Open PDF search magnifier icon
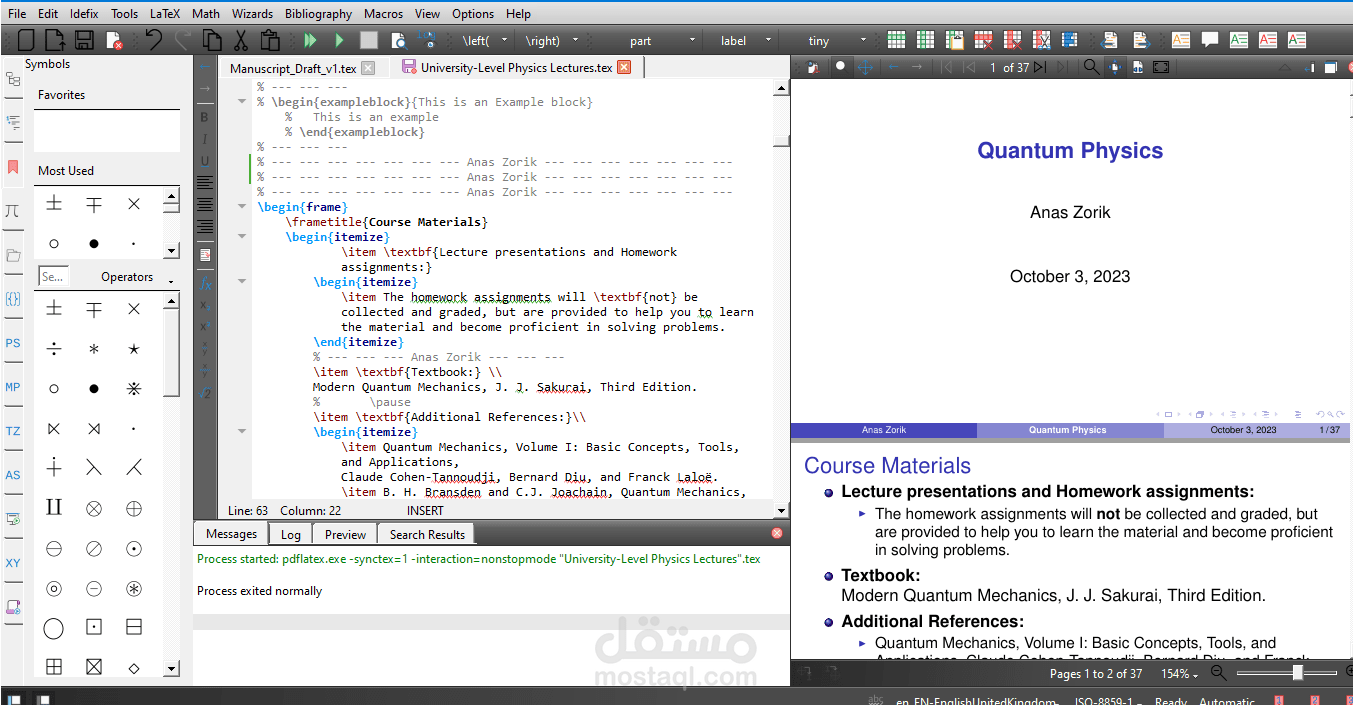Screen dimensions: 1353x705 pos(1092,67)
